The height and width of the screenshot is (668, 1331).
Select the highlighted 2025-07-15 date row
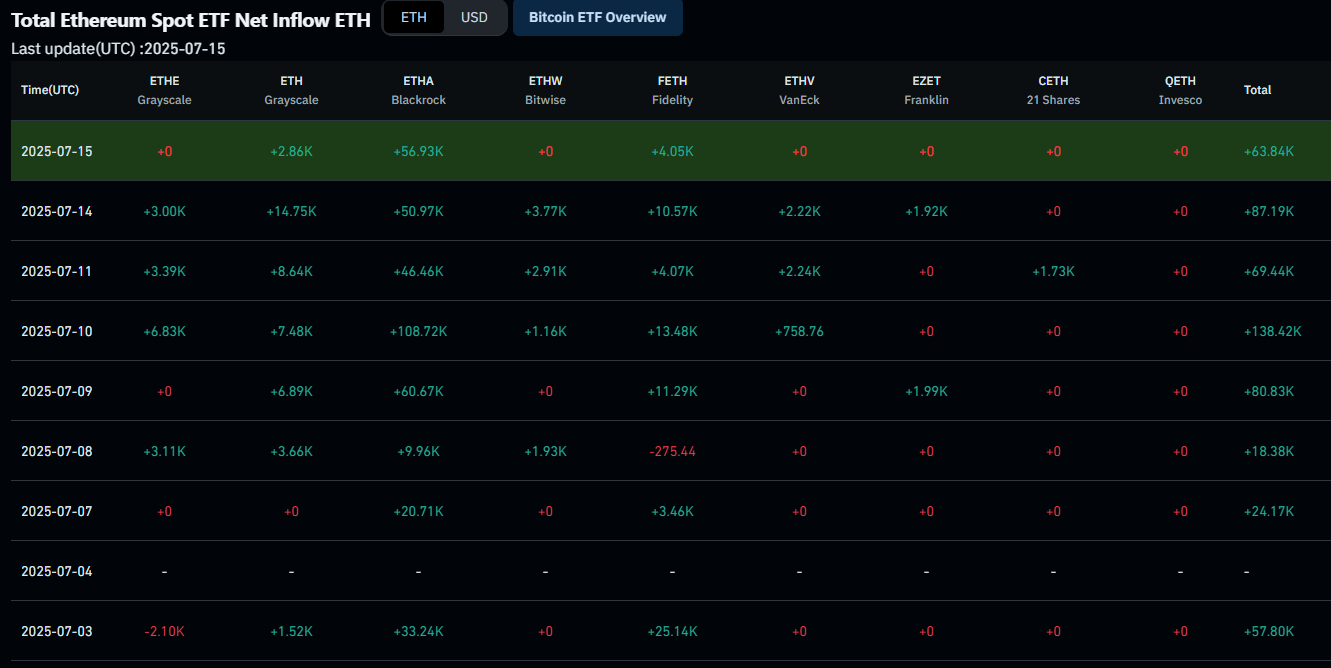pyautogui.click(x=56, y=151)
